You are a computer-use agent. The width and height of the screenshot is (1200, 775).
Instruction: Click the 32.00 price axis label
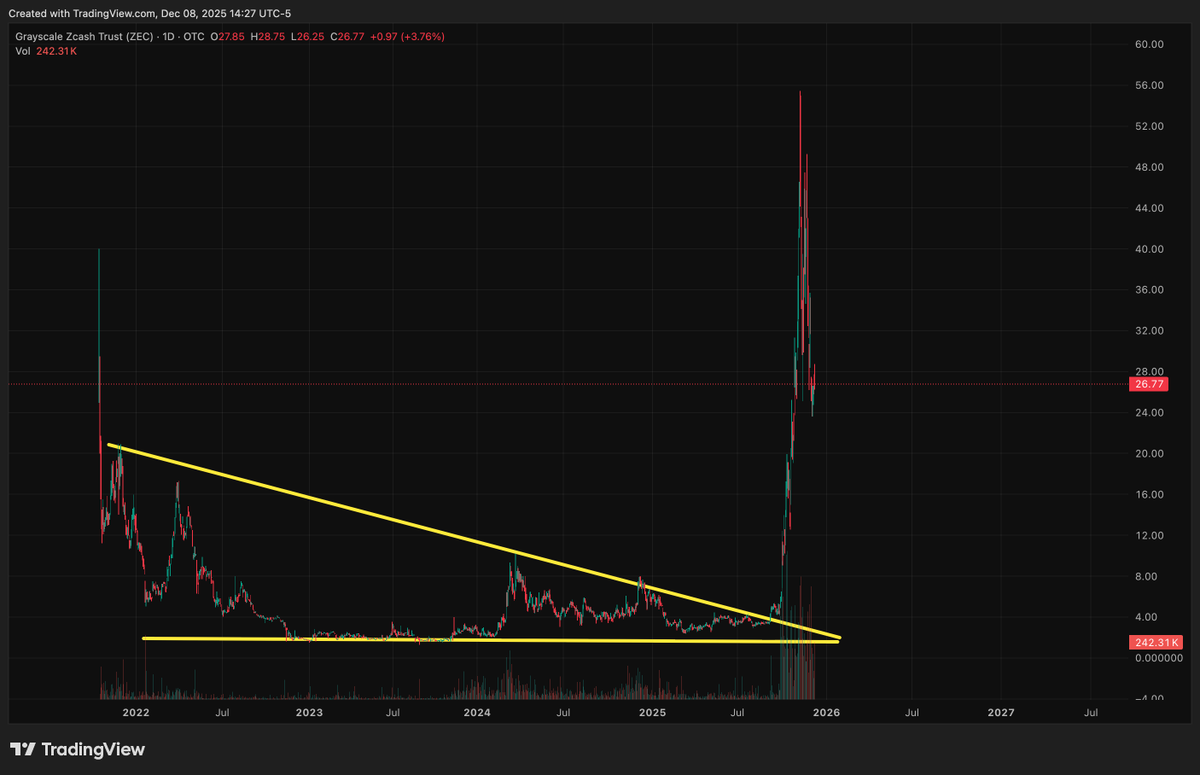pos(1149,331)
